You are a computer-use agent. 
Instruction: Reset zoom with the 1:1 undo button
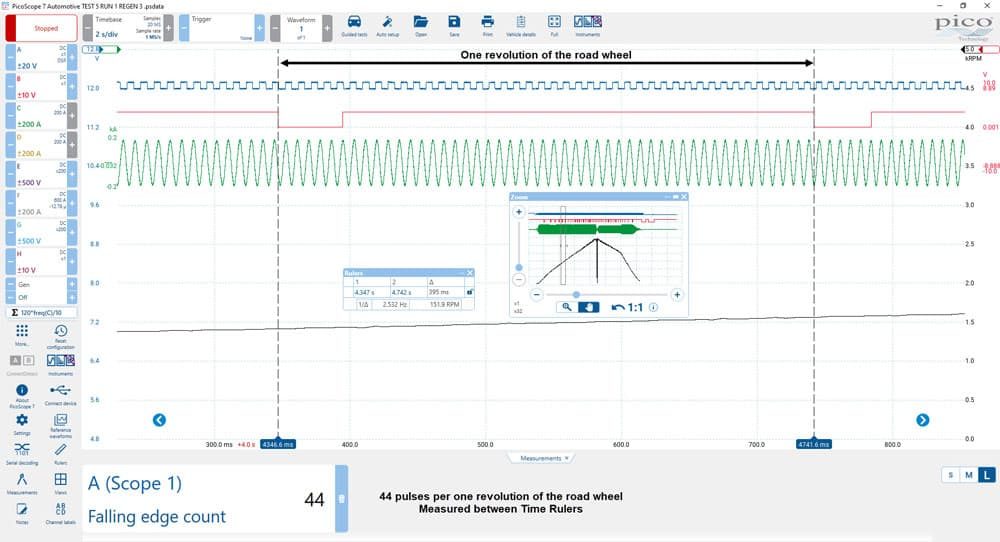627,307
